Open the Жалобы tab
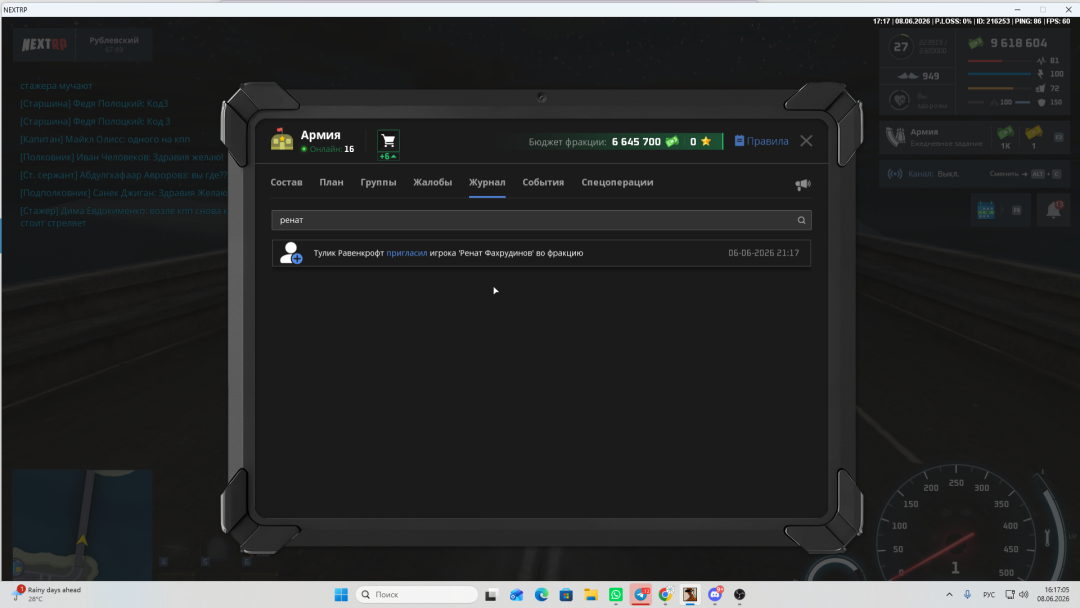The height and width of the screenshot is (608, 1080). coord(433,182)
